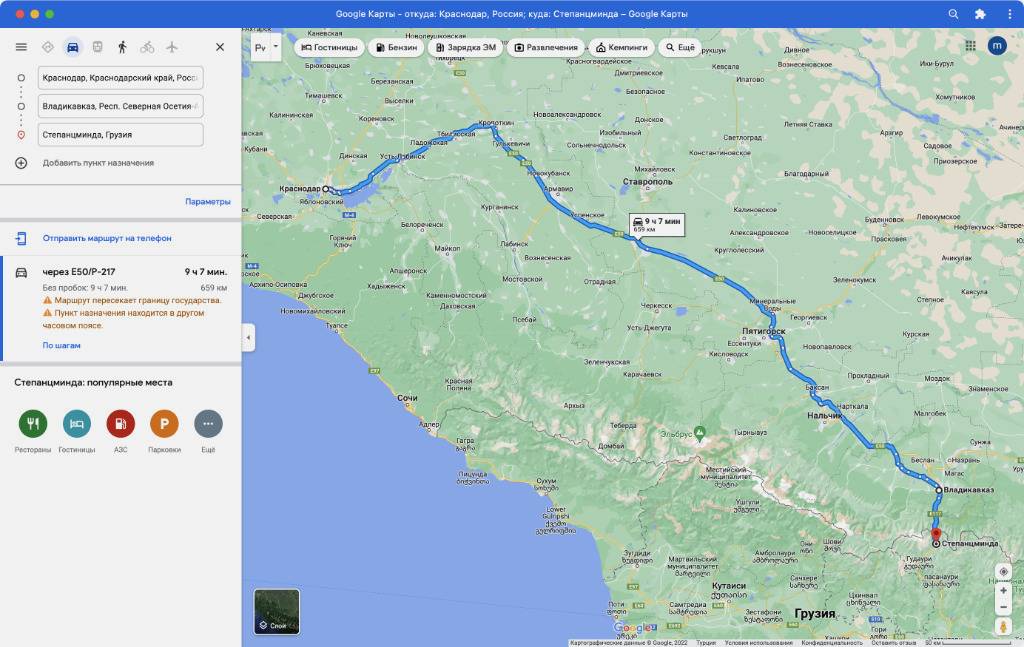This screenshot has height=647, width=1024.
Task: Click Отправить маршрут на телефон
Action: pos(106,238)
